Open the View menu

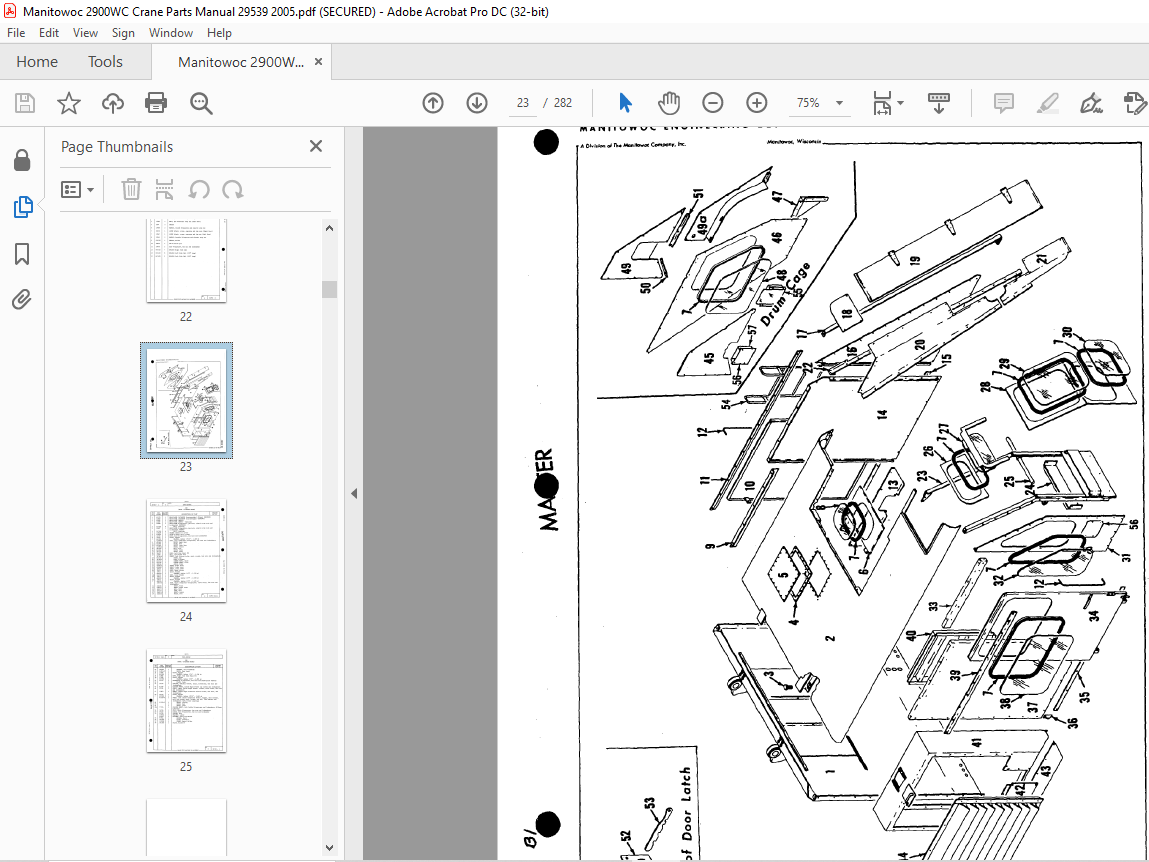pos(85,32)
